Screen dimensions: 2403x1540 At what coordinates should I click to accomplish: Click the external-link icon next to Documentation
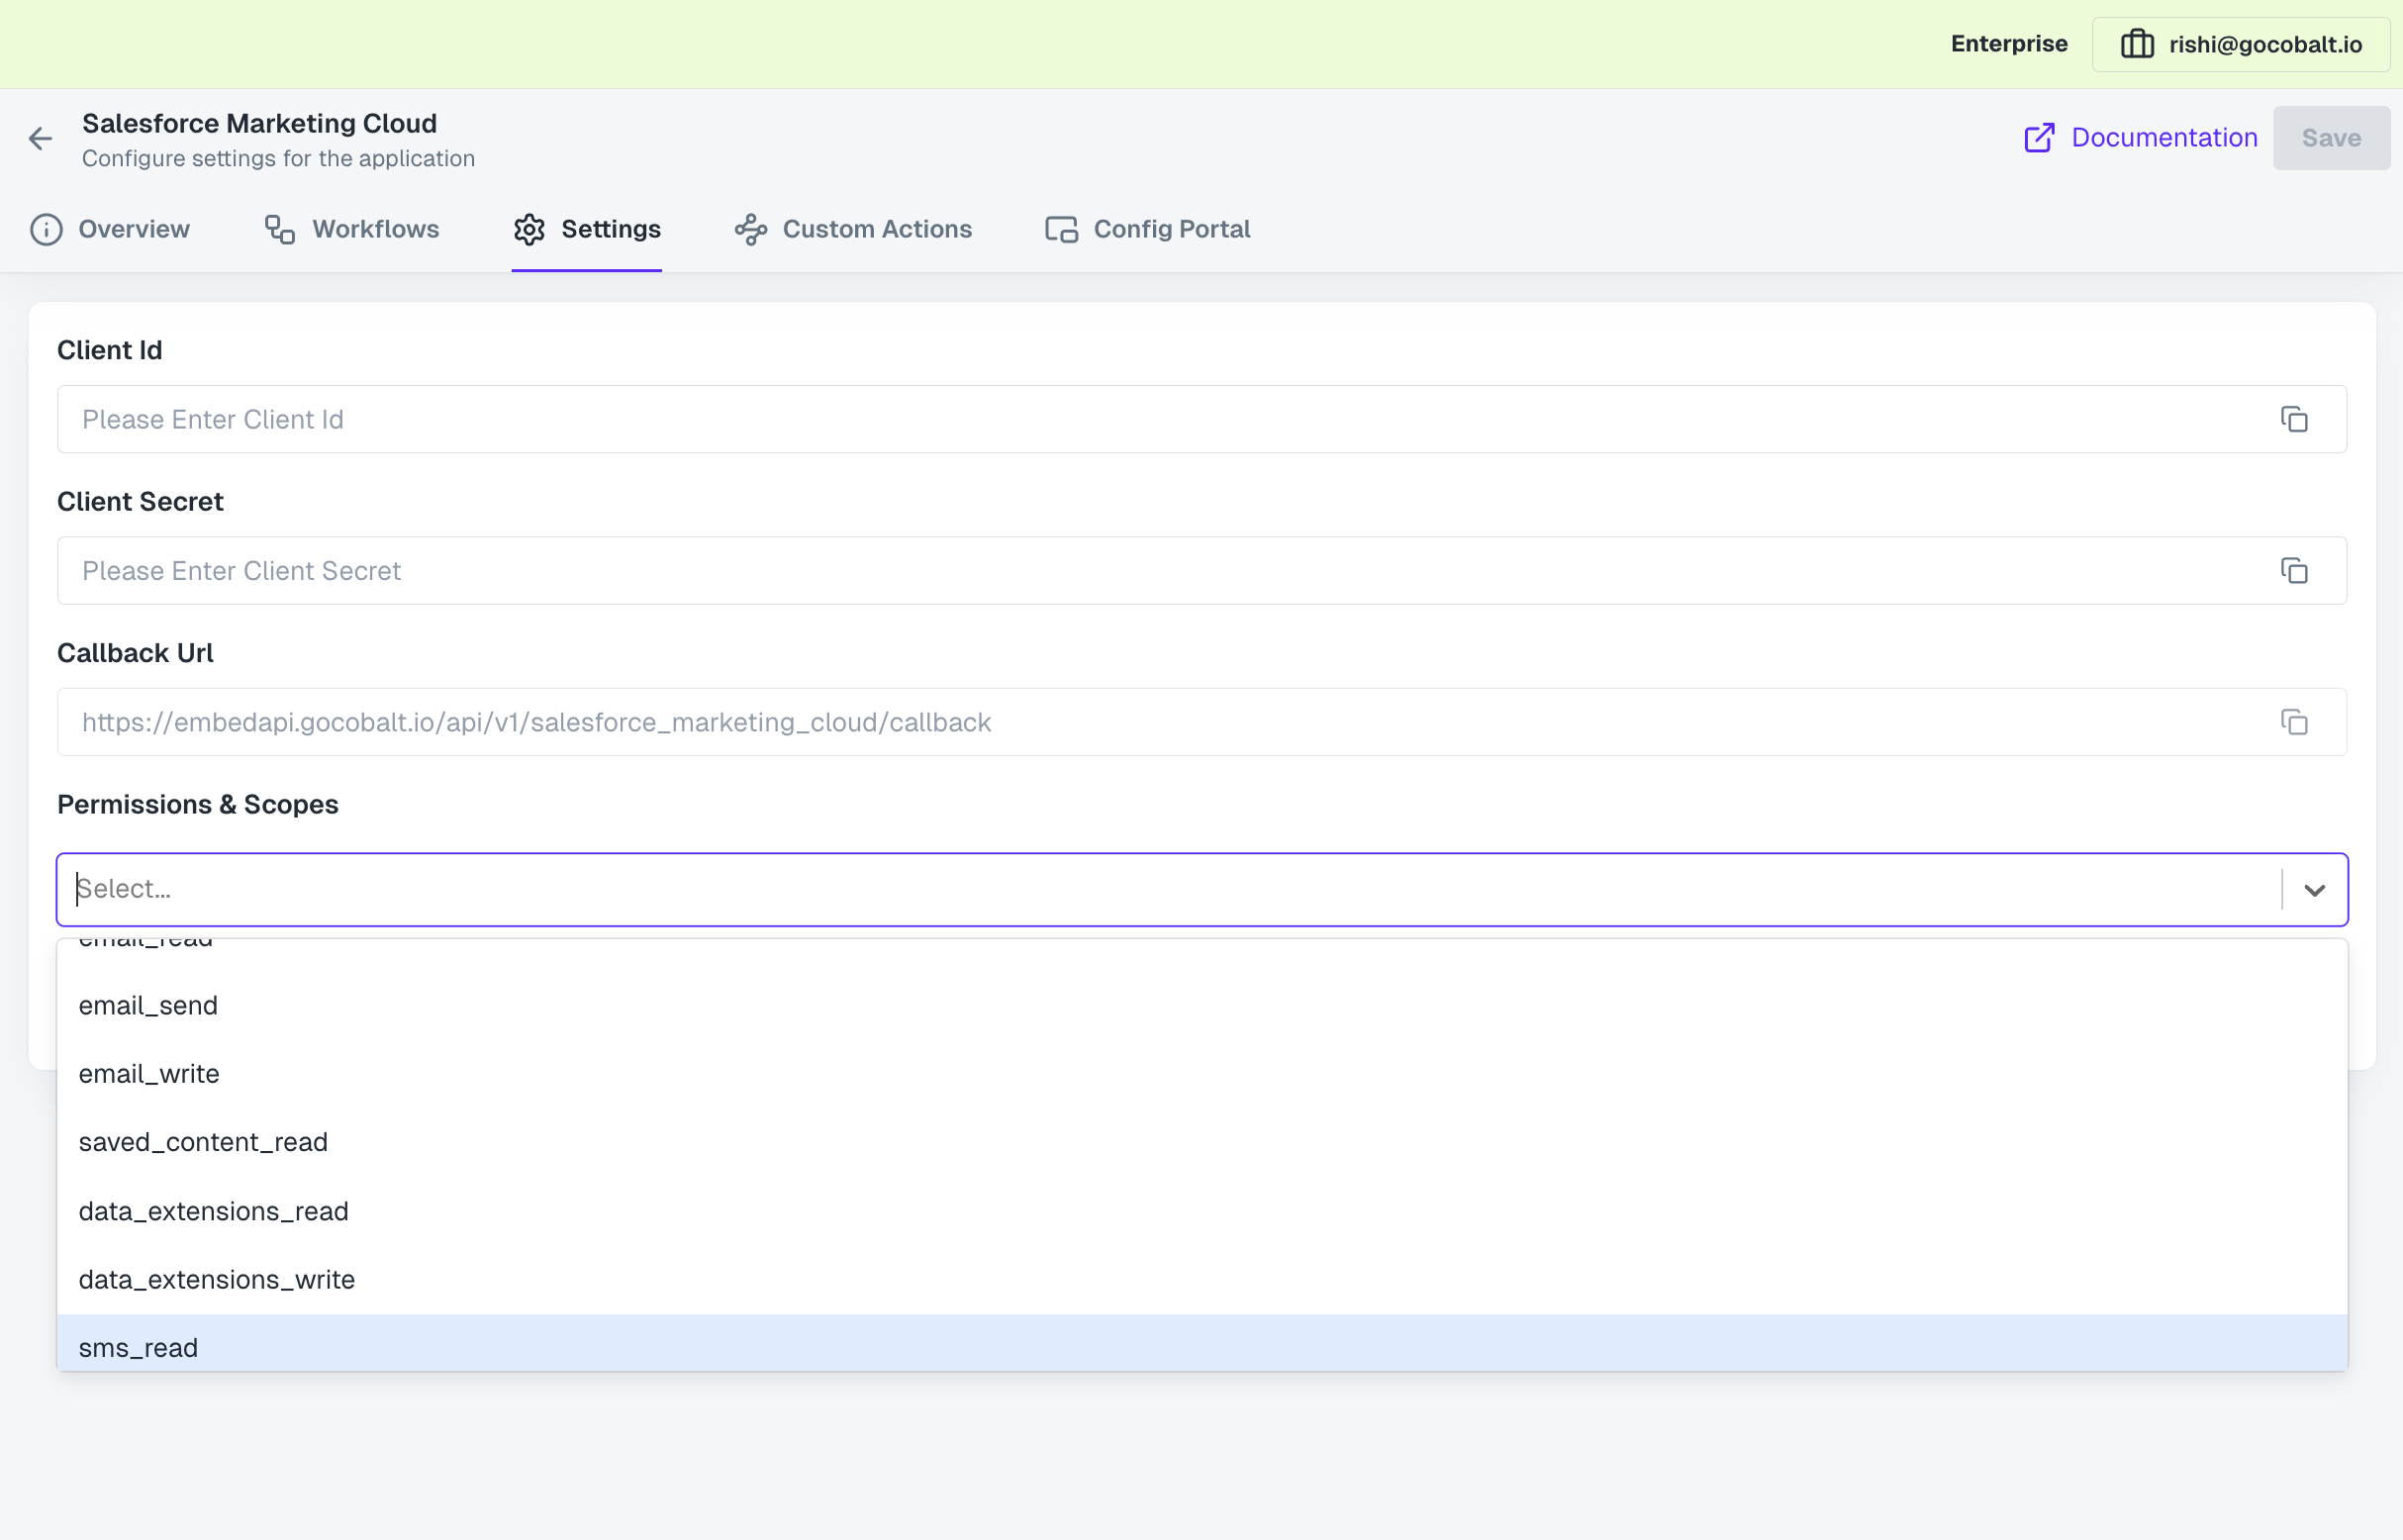point(2040,137)
